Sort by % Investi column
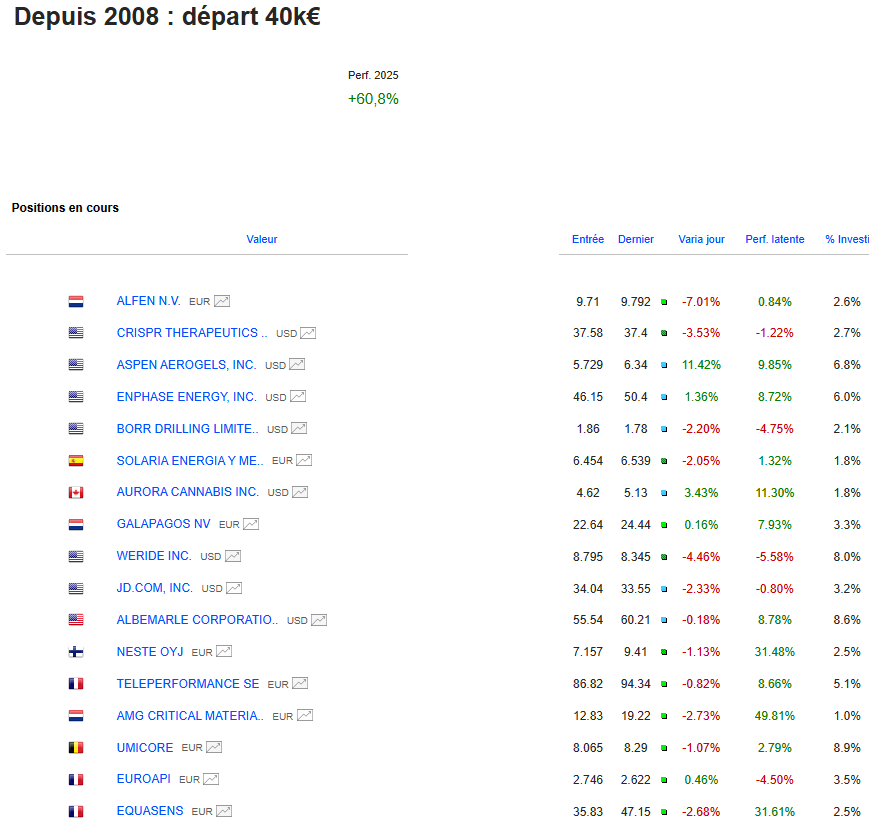Image resolution: width=869 pixels, height=828 pixels. point(847,239)
